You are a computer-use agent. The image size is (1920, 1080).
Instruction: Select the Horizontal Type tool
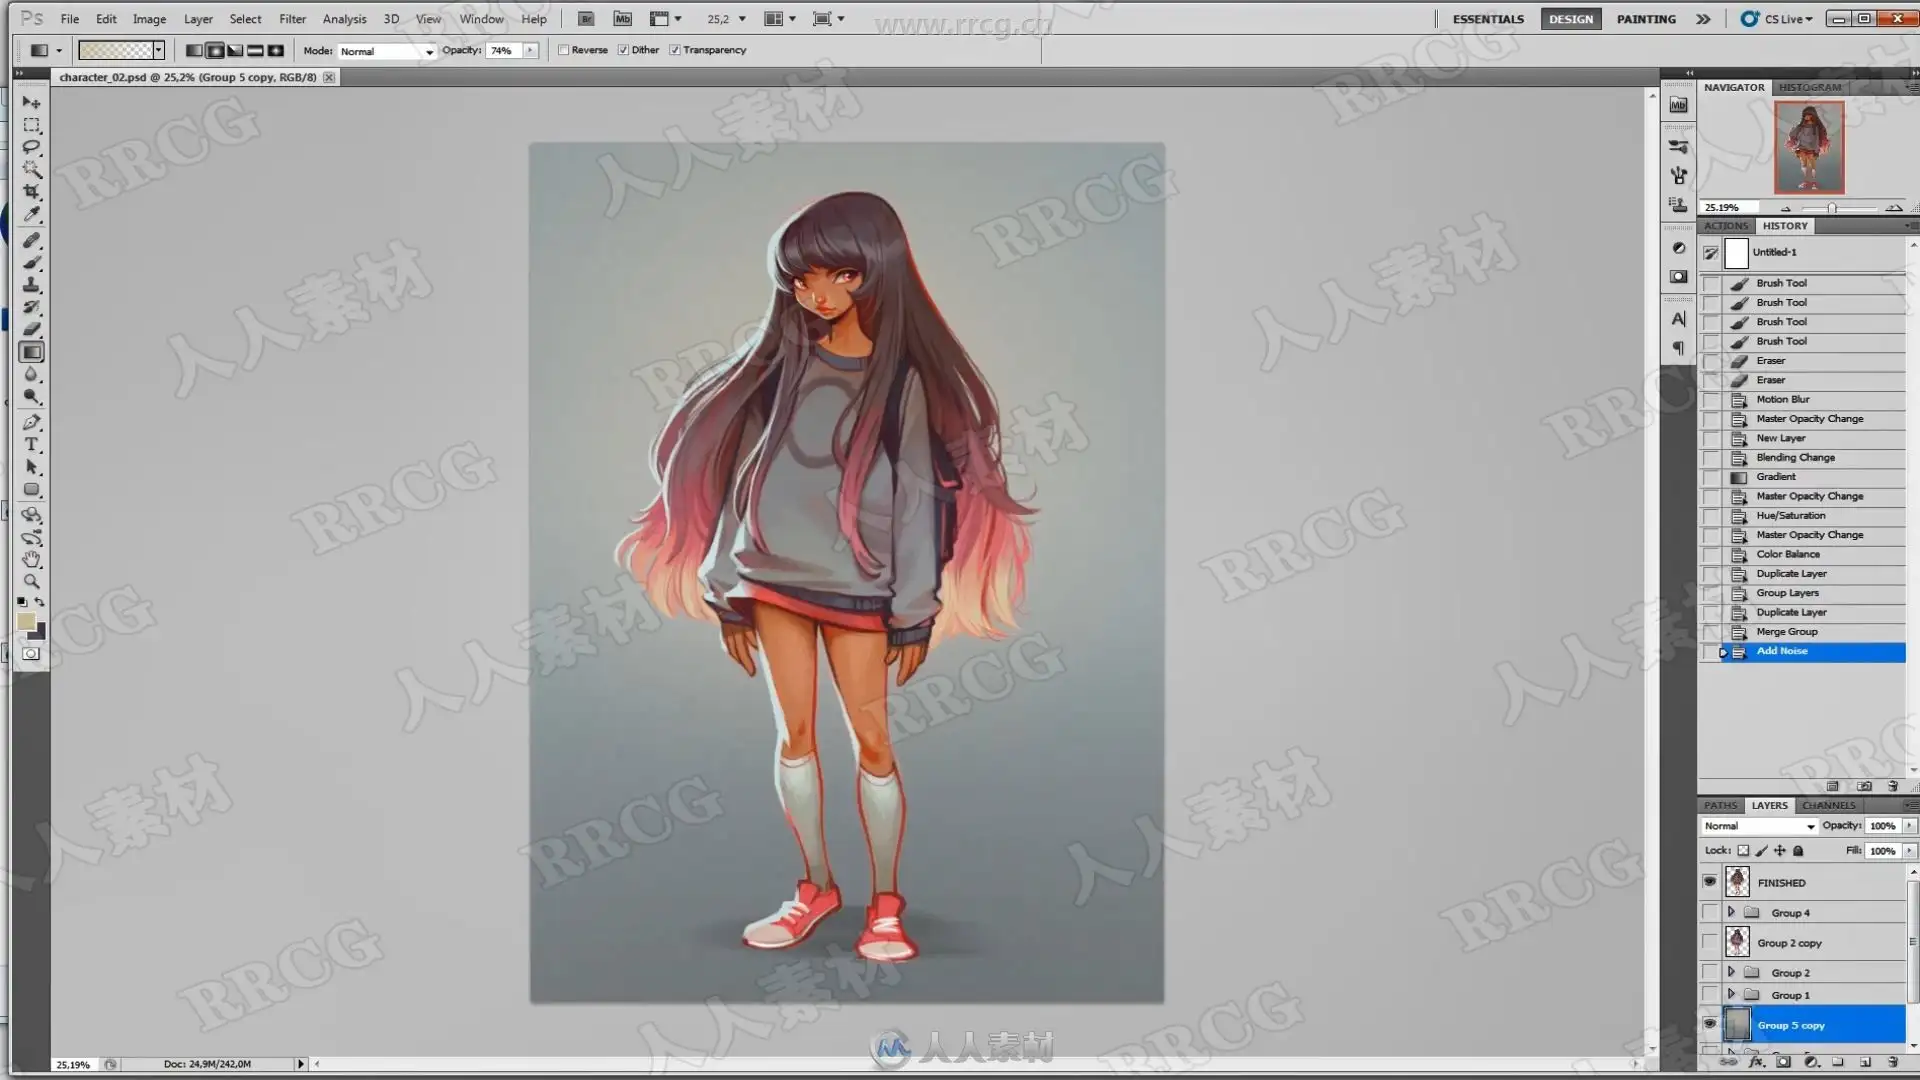(32, 445)
